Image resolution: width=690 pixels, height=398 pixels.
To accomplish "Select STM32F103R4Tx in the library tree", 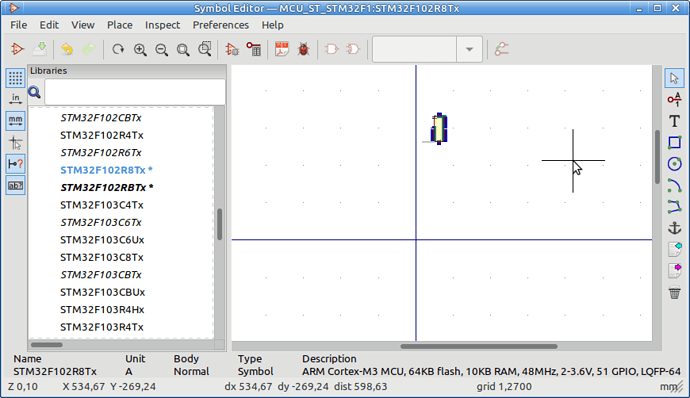I will (x=102, y=327).
